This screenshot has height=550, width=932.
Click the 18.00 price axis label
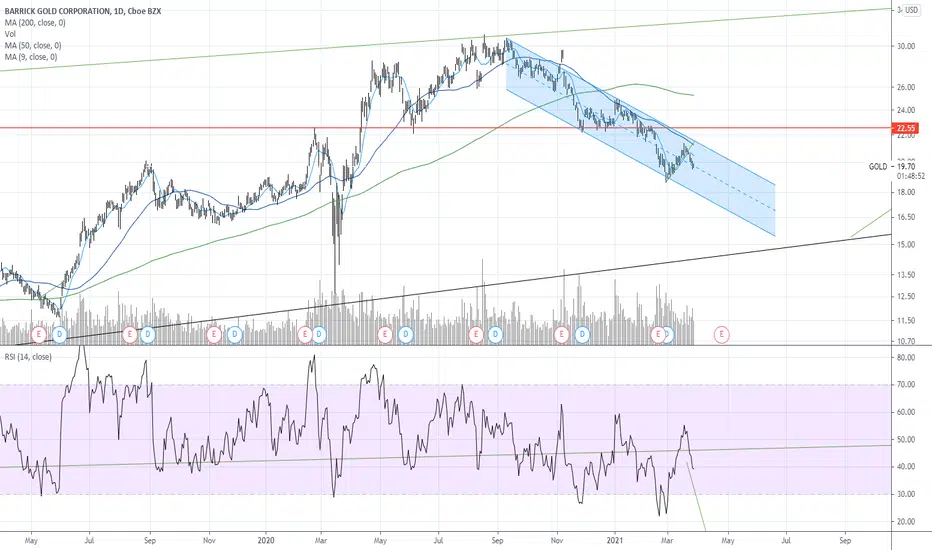pos(906,192)
